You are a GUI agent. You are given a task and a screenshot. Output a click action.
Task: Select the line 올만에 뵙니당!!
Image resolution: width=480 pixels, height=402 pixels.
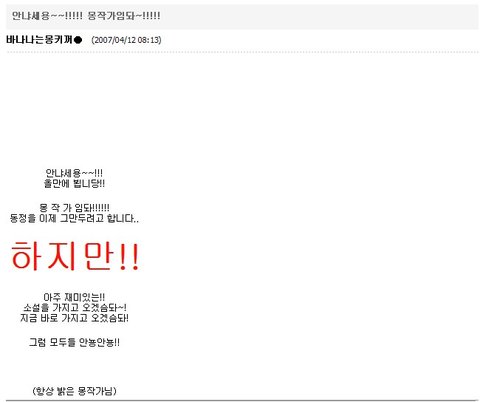(x=74, y=183)
